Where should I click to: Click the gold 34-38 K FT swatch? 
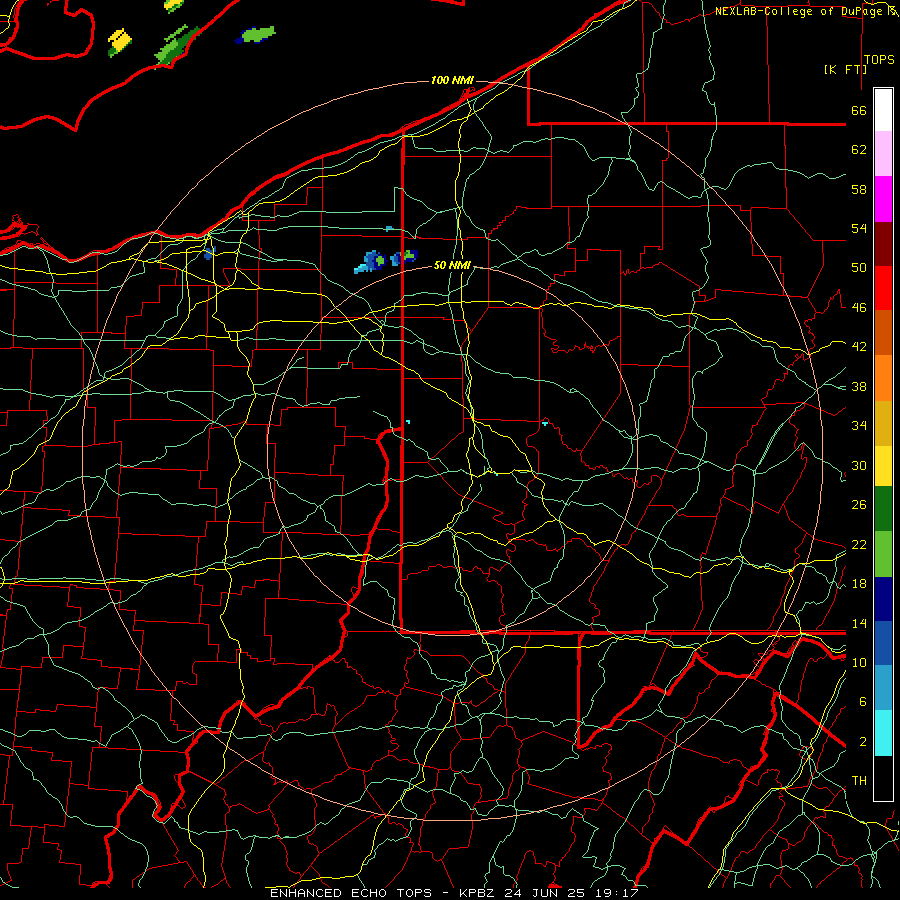point(883,423)
